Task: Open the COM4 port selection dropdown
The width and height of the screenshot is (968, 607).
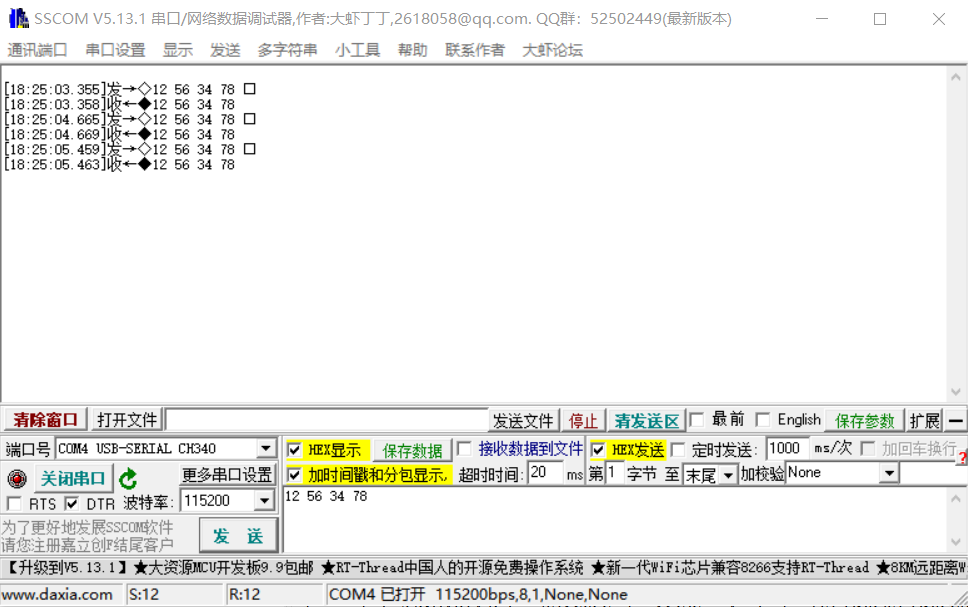Action: tap(267, 448)
